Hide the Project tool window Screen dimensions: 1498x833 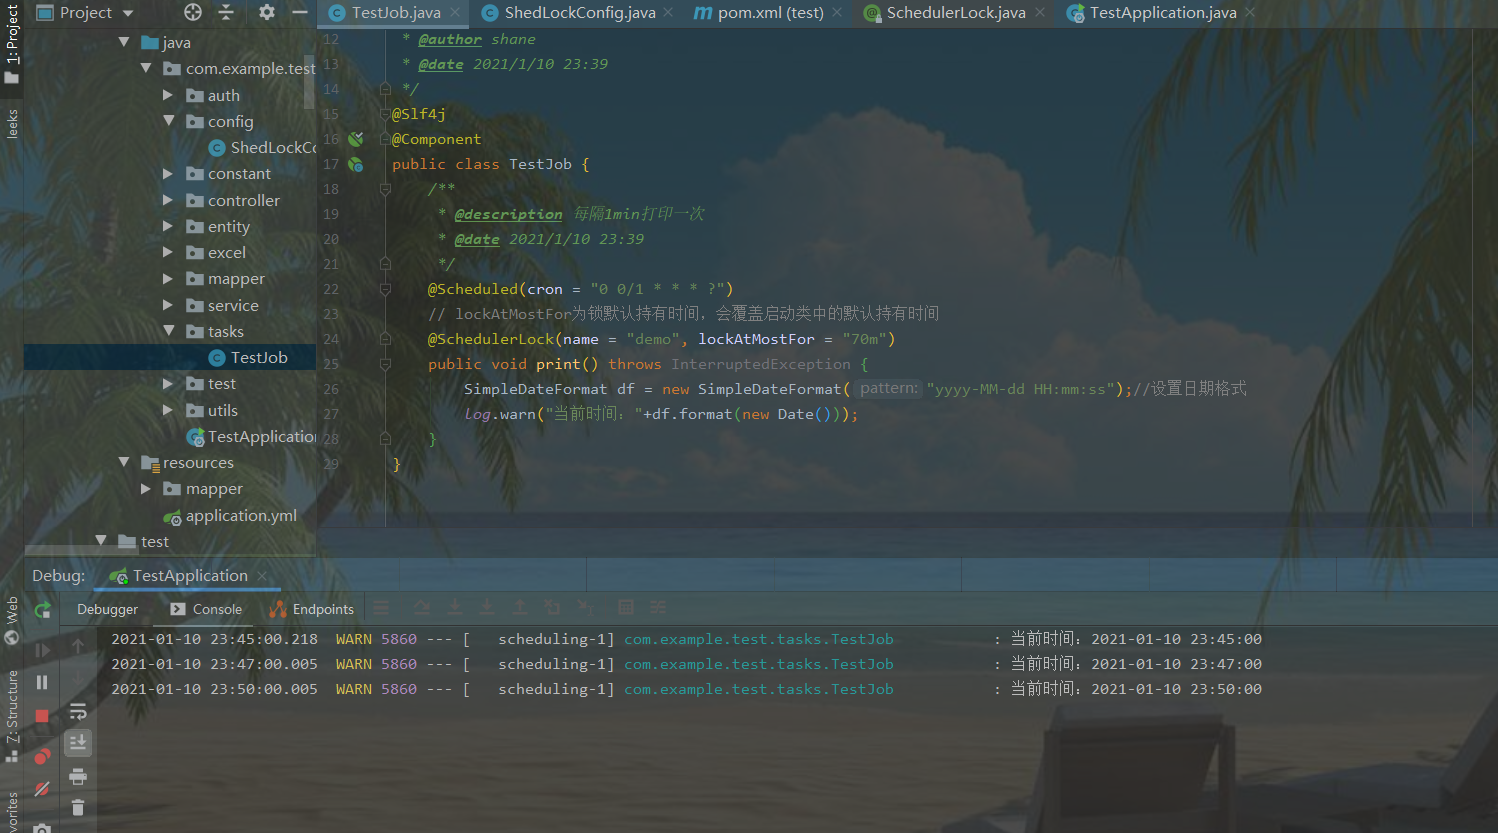300,12
